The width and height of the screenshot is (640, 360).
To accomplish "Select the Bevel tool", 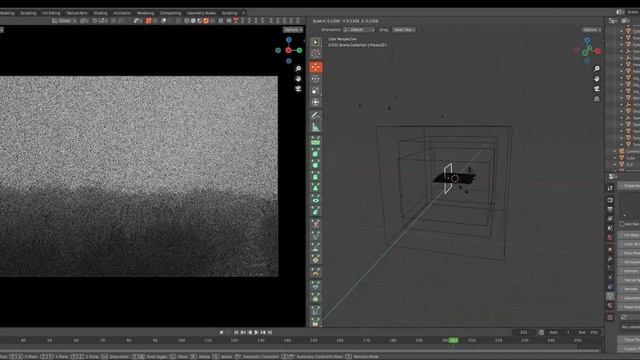I will tap(316, 176).
